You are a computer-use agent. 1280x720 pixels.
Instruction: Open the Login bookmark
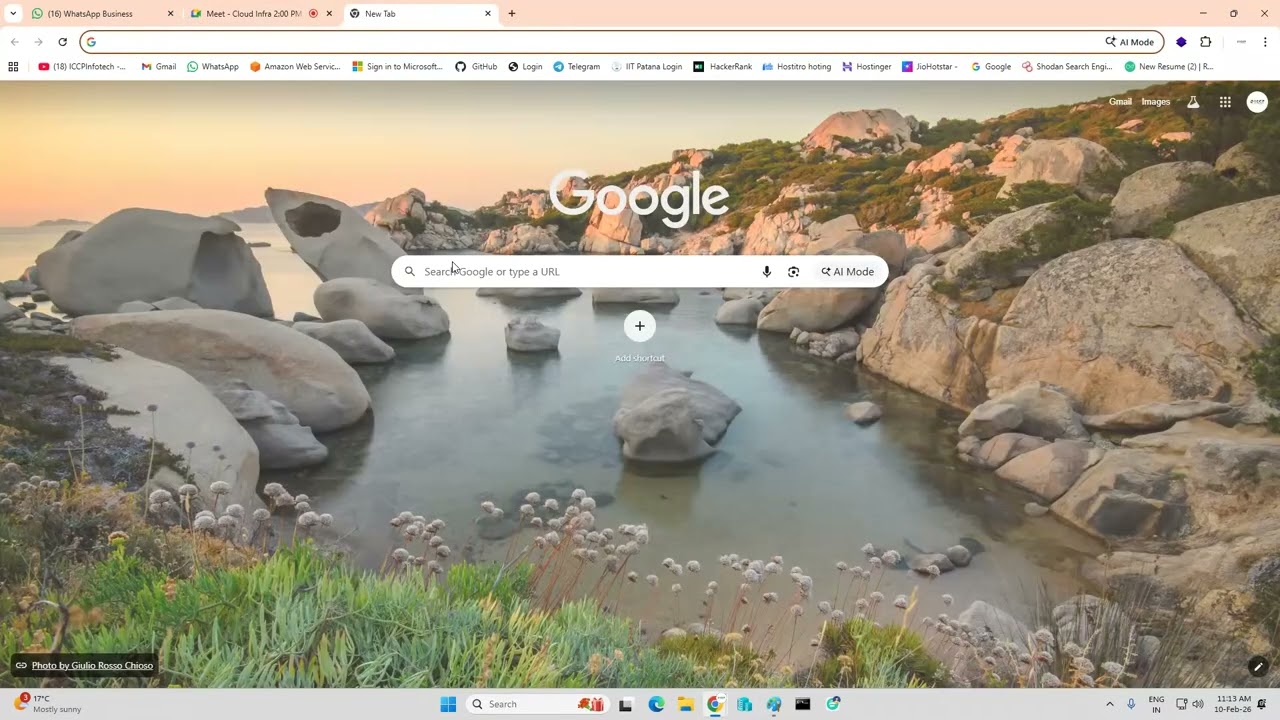(525, 67)
